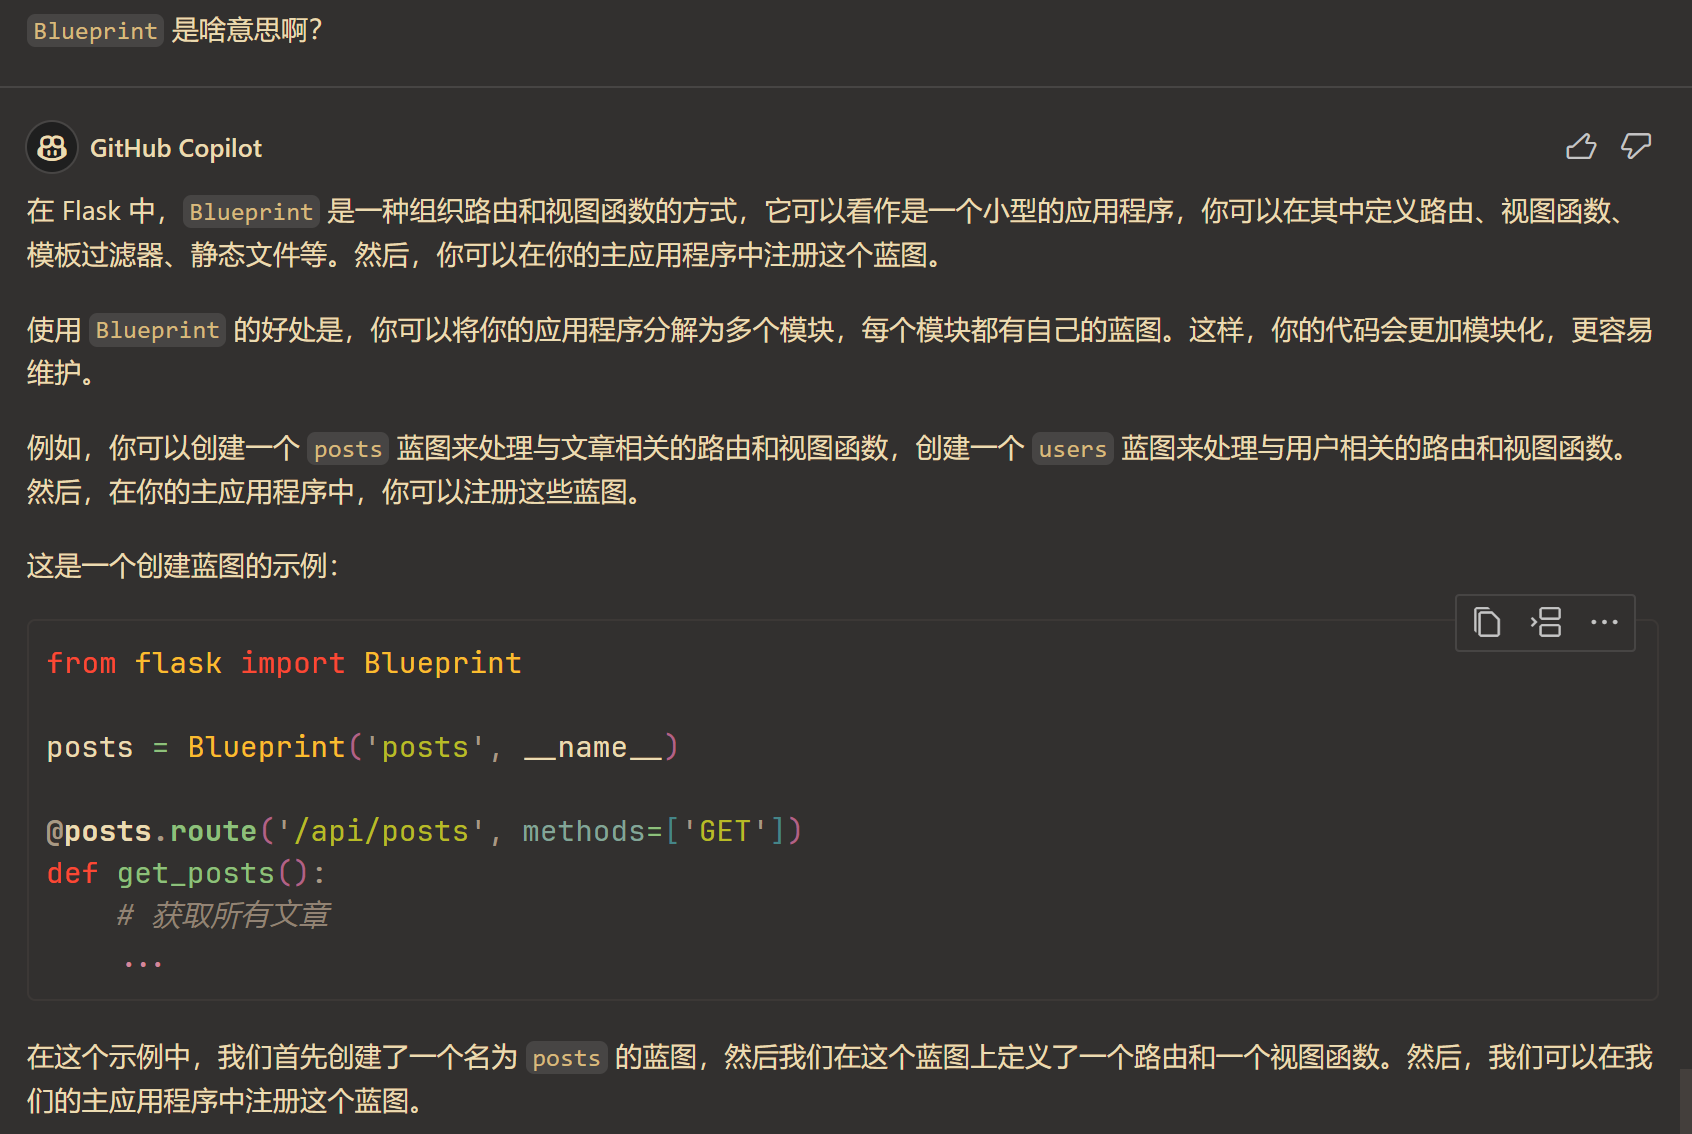The image size is (1692, 1134).
Task: Click the '这是一个创建蓝图的示例:' sentence
Action: [x=183, y=566]
